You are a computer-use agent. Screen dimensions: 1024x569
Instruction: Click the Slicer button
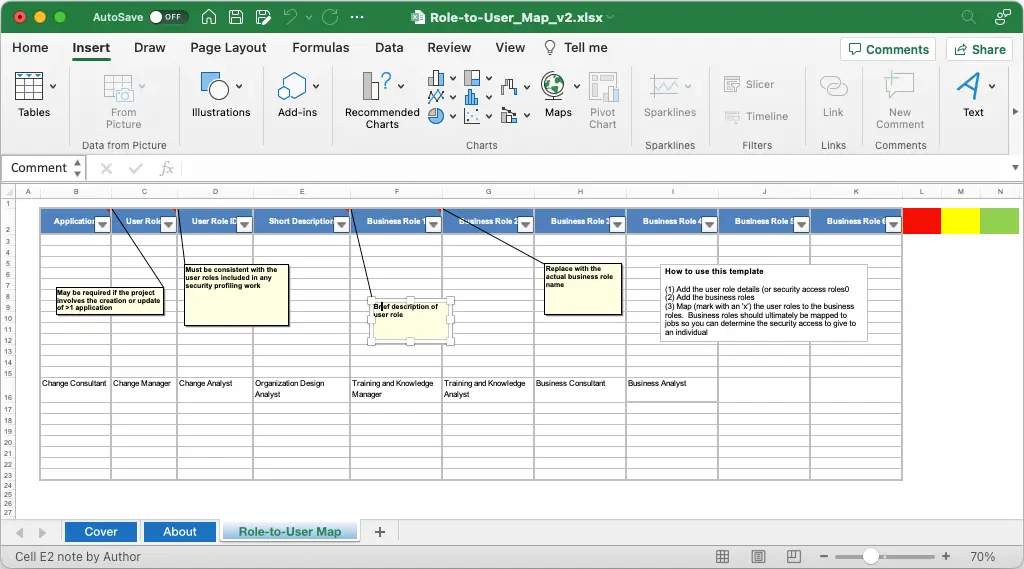(749, 84)
